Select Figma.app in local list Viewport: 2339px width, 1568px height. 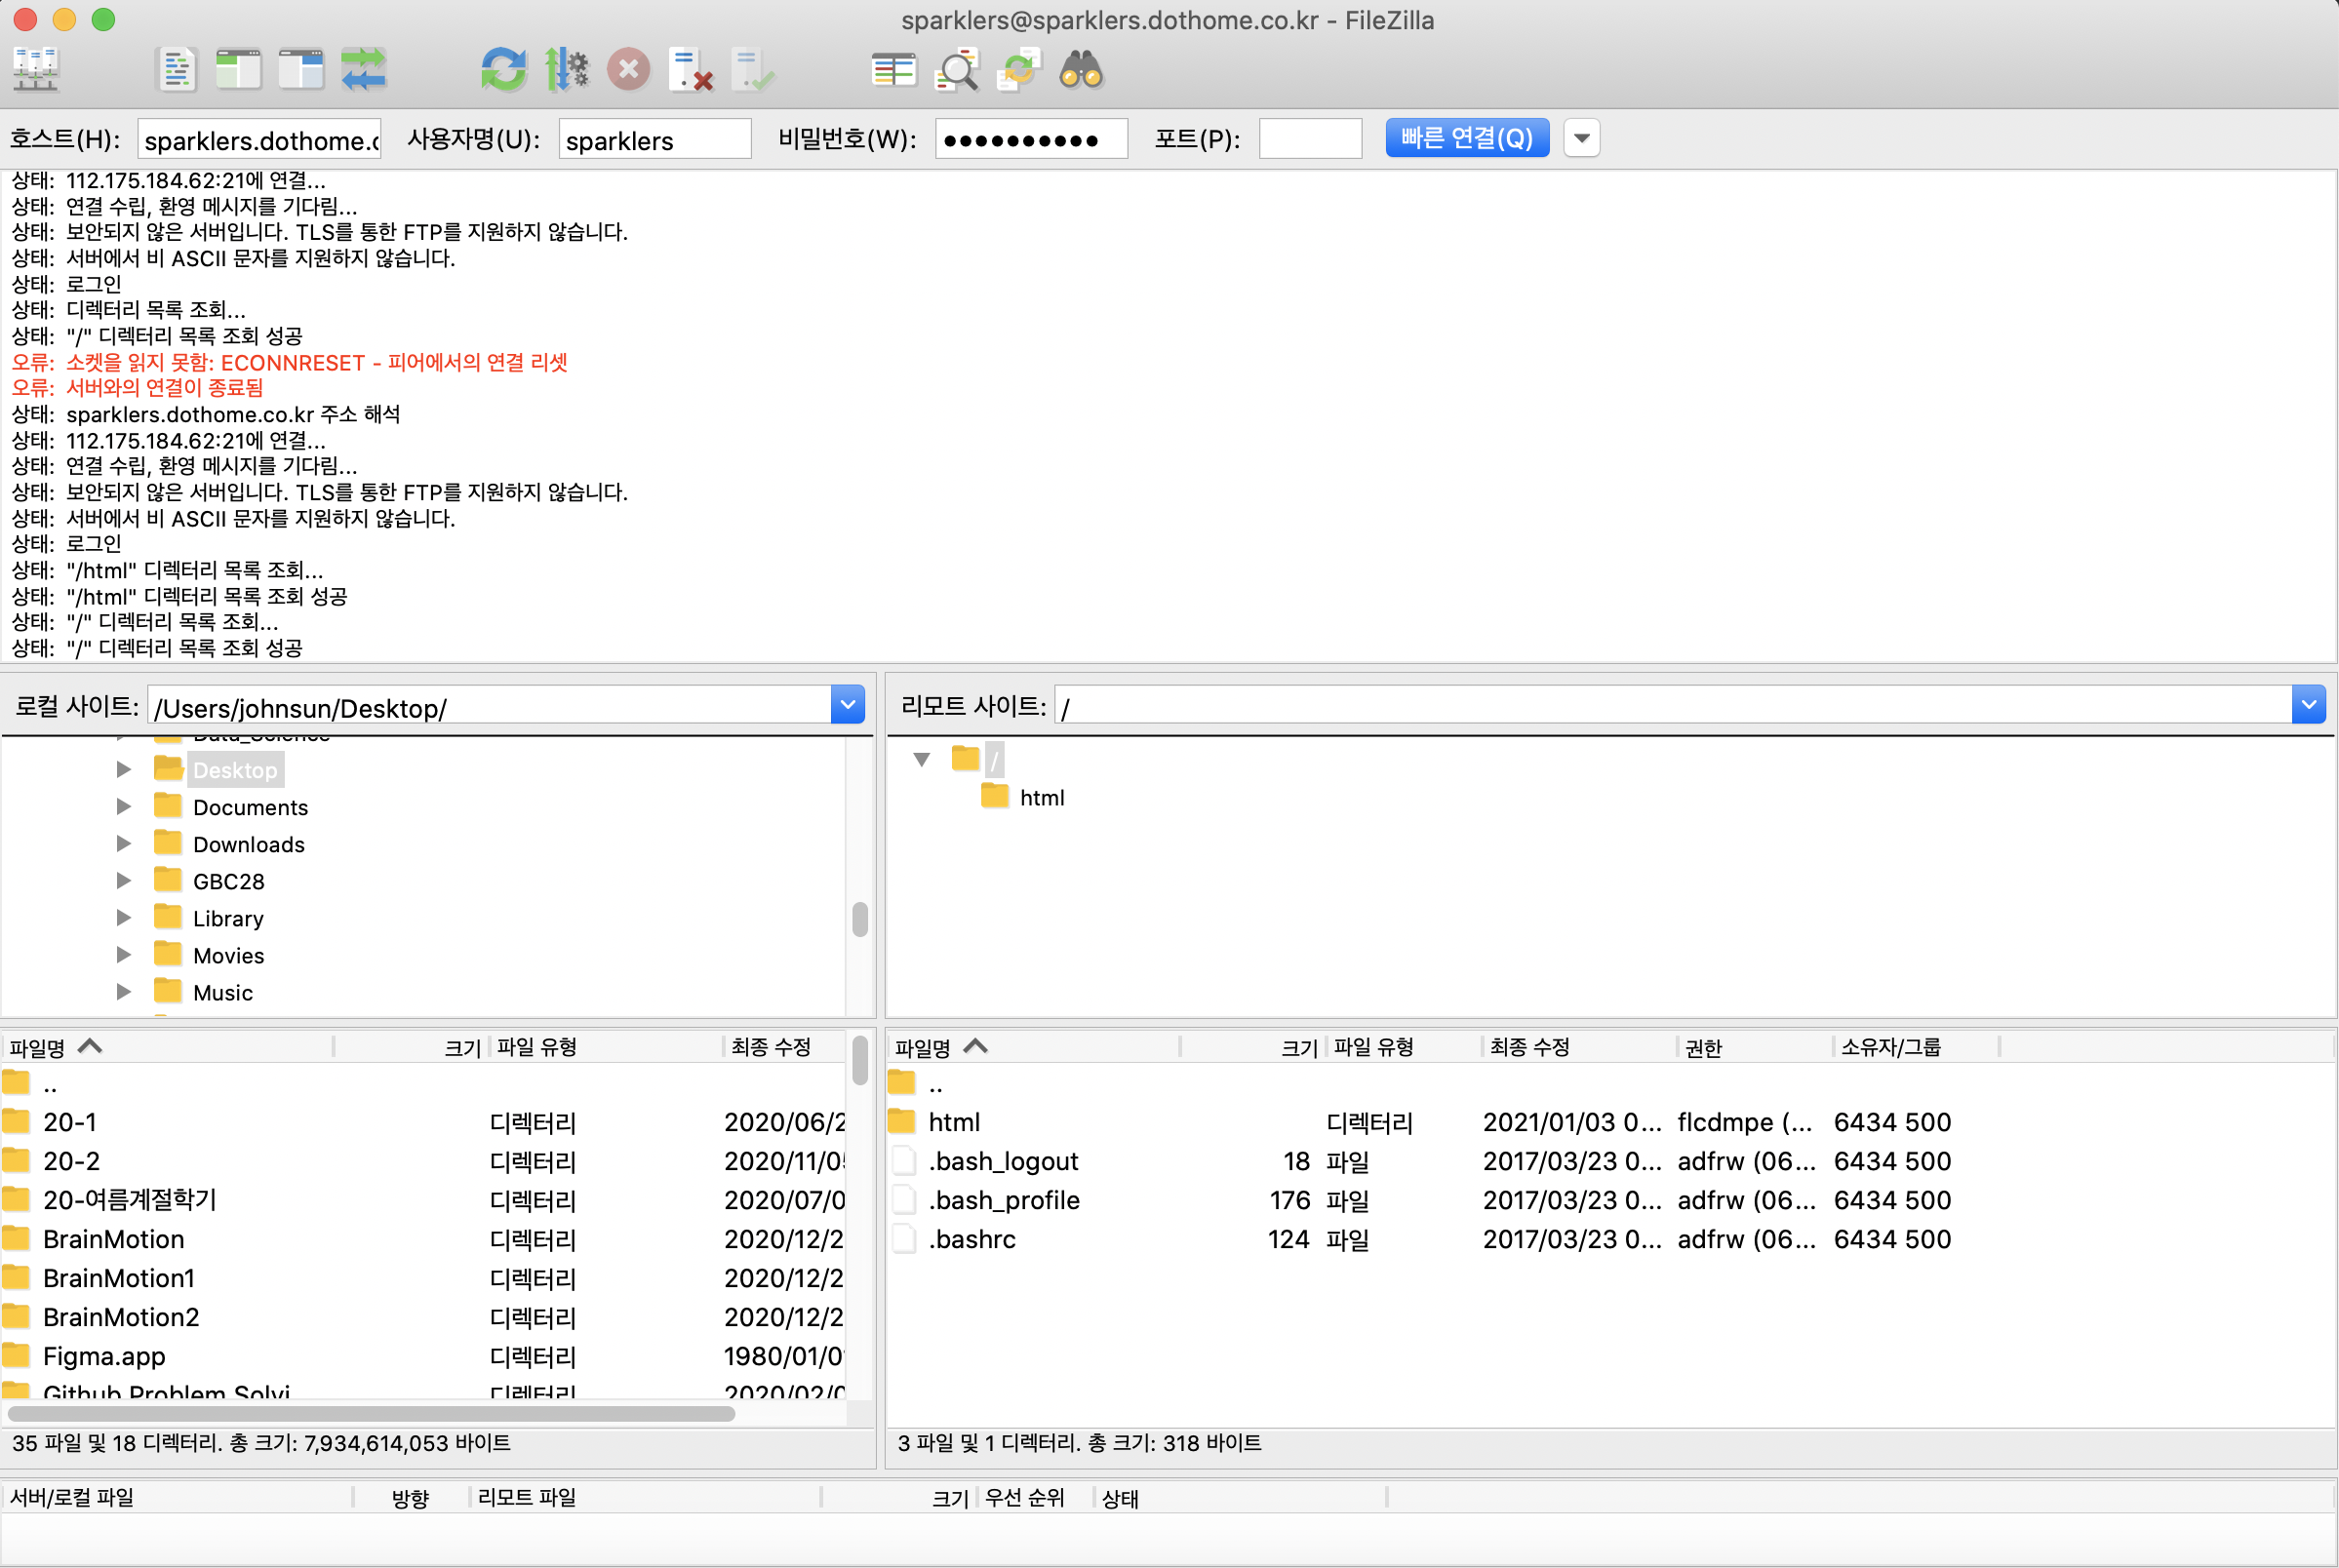pos(423,1356)
